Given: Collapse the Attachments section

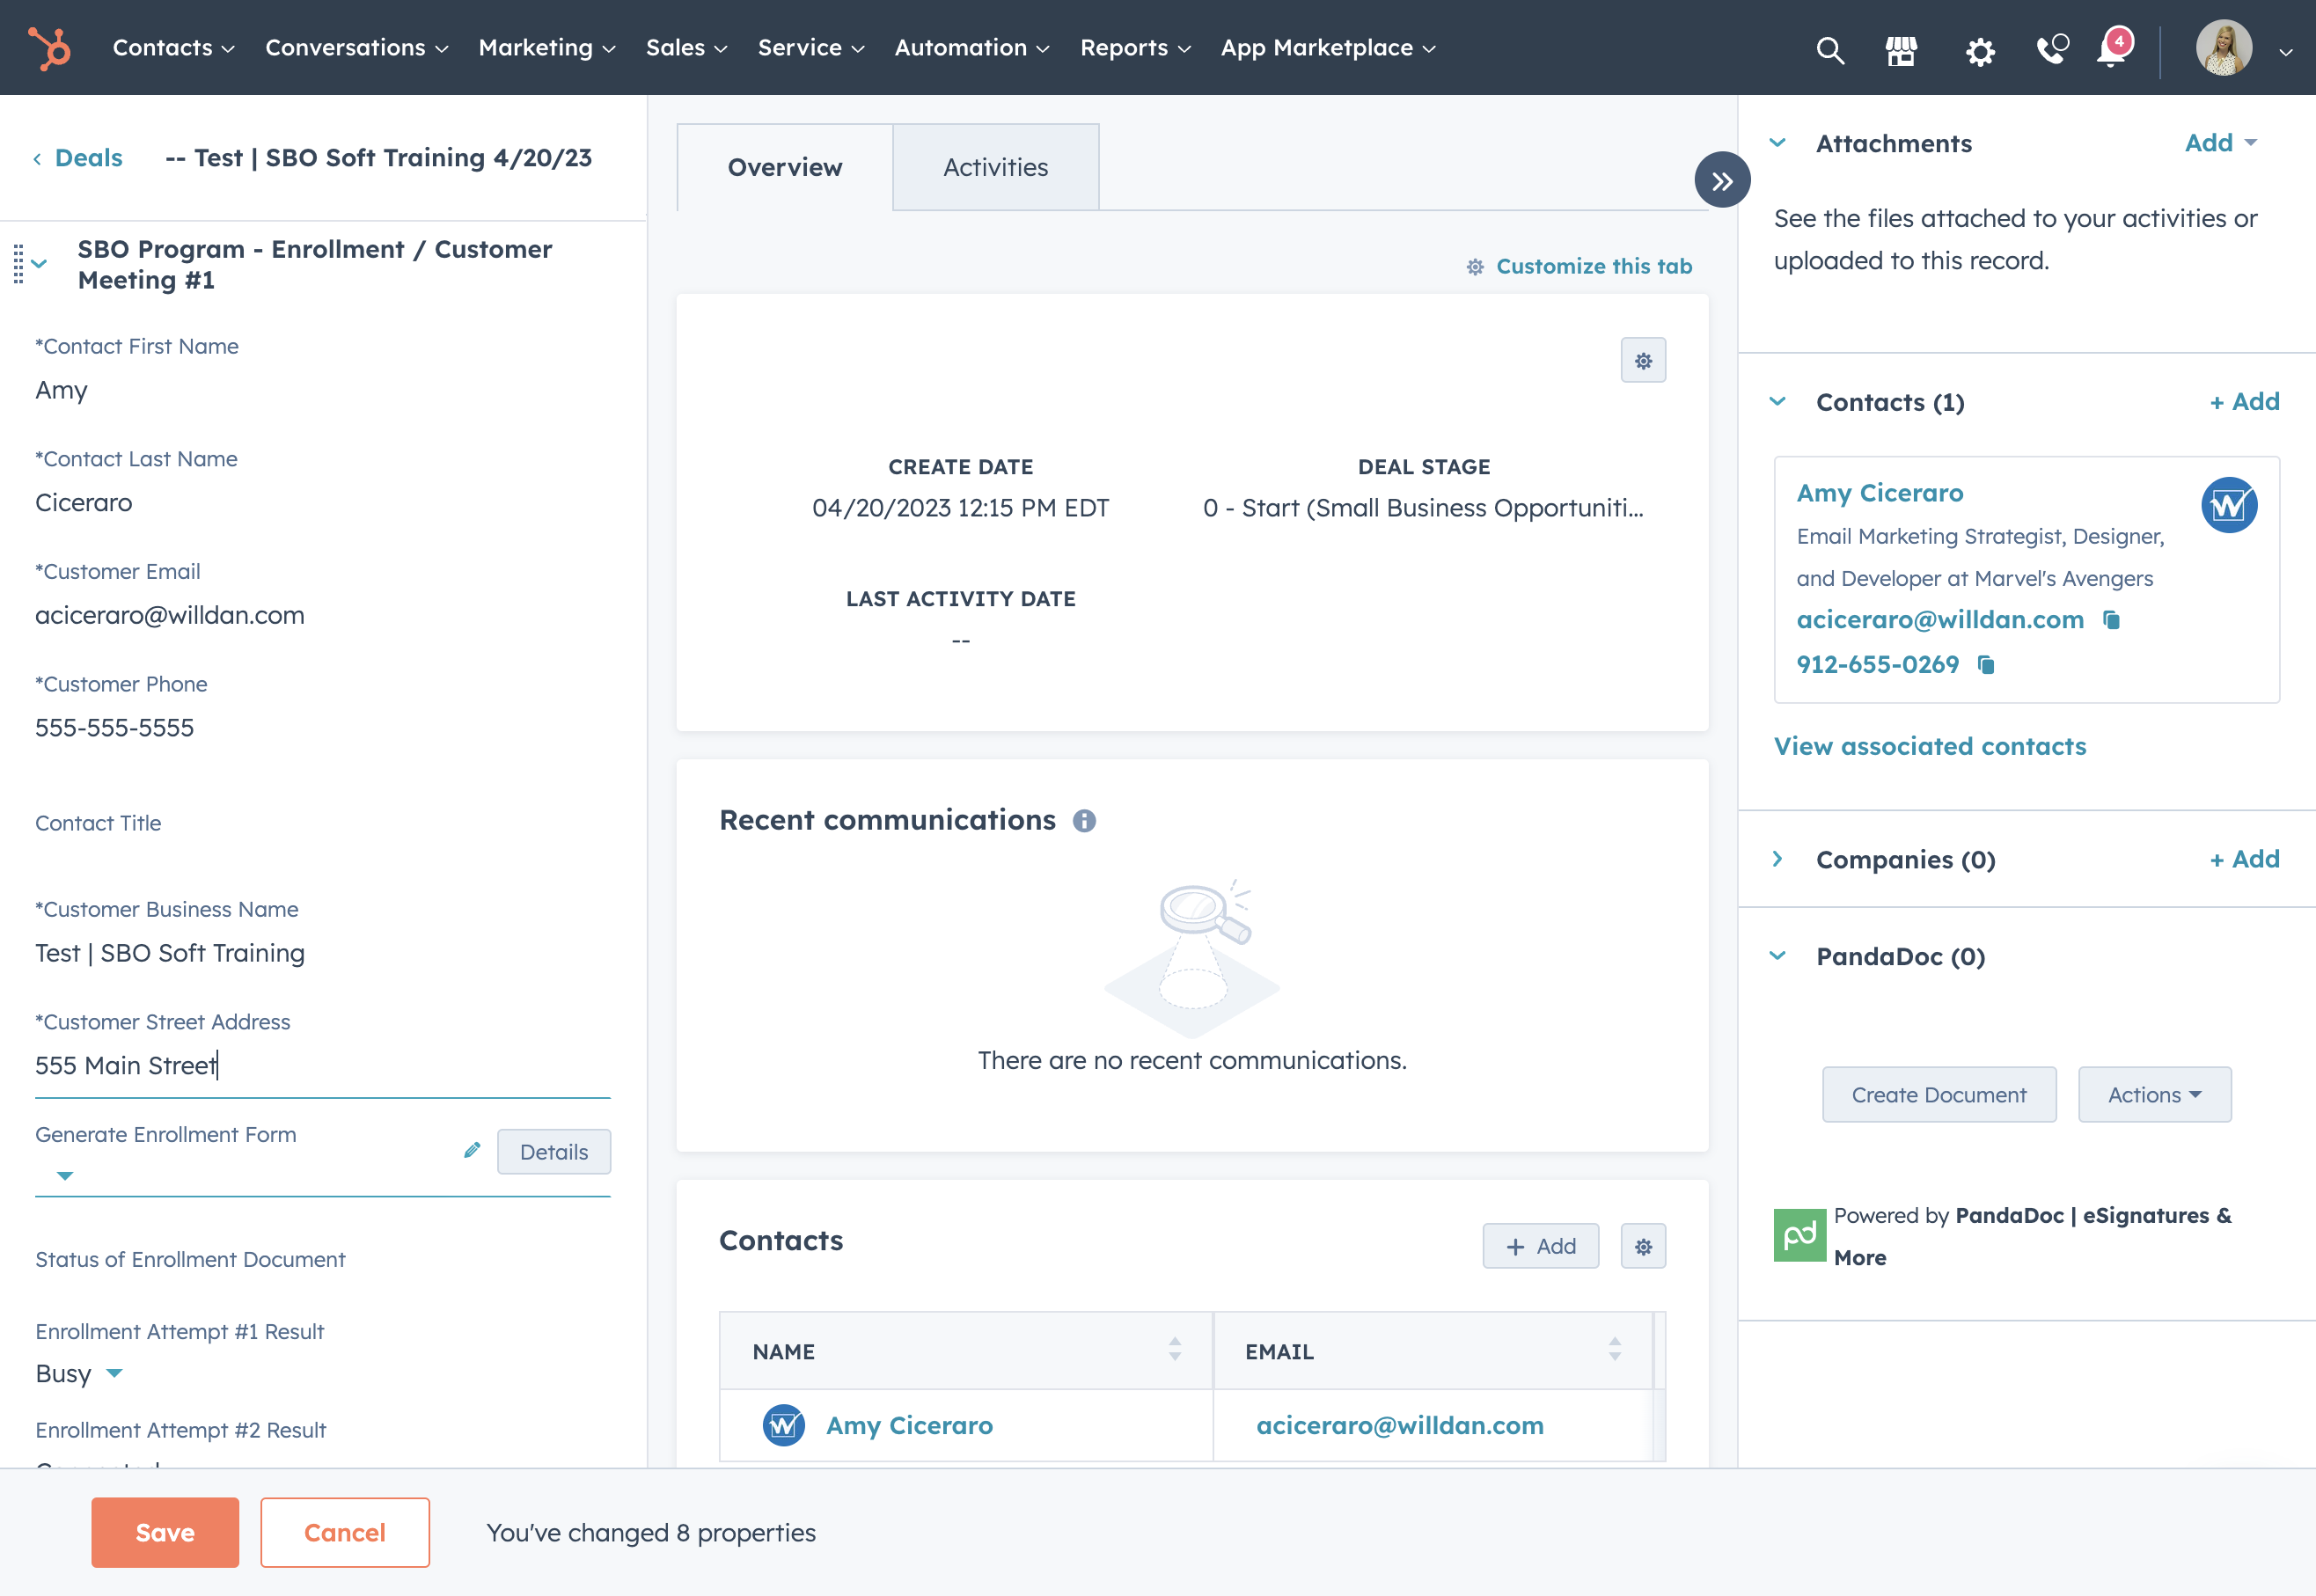Looking at the screenshot, I should pos(1778,143).
